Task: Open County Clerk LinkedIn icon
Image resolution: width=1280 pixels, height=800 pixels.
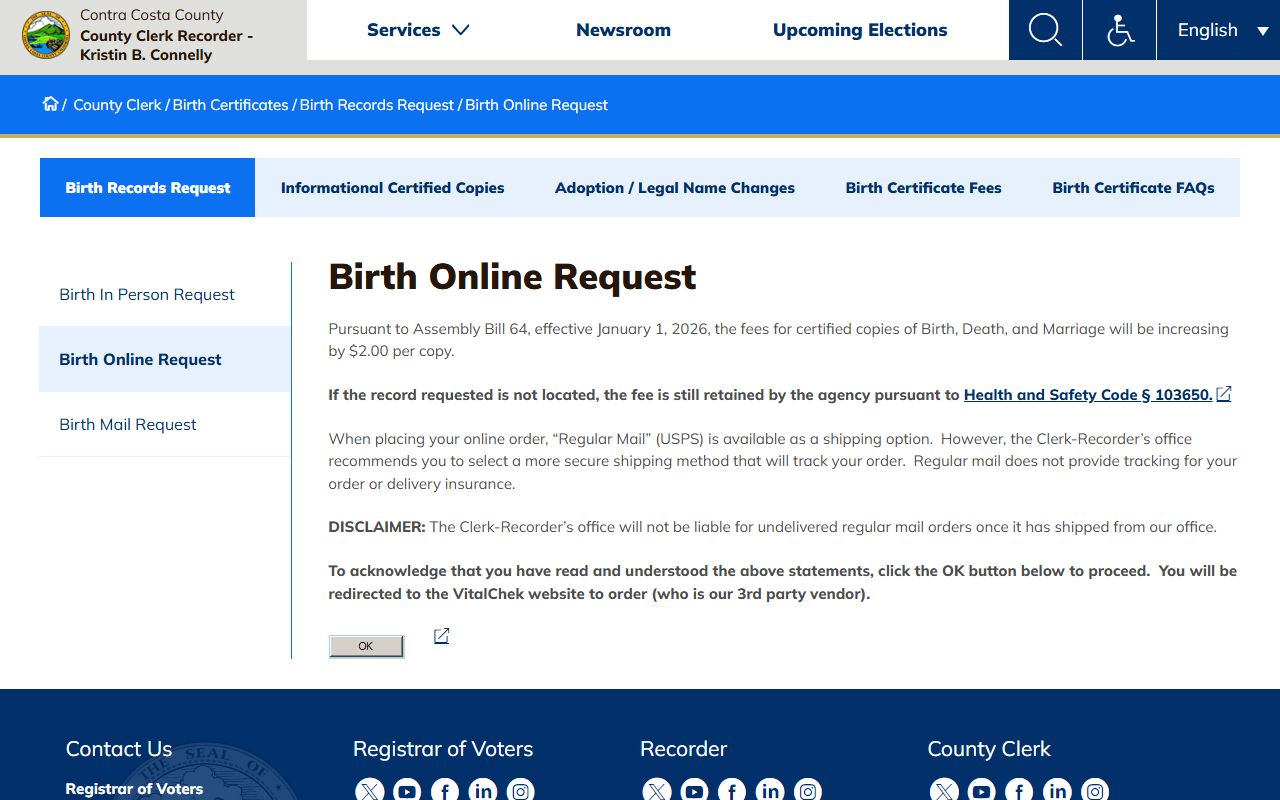Action: tap(1057, 791)
